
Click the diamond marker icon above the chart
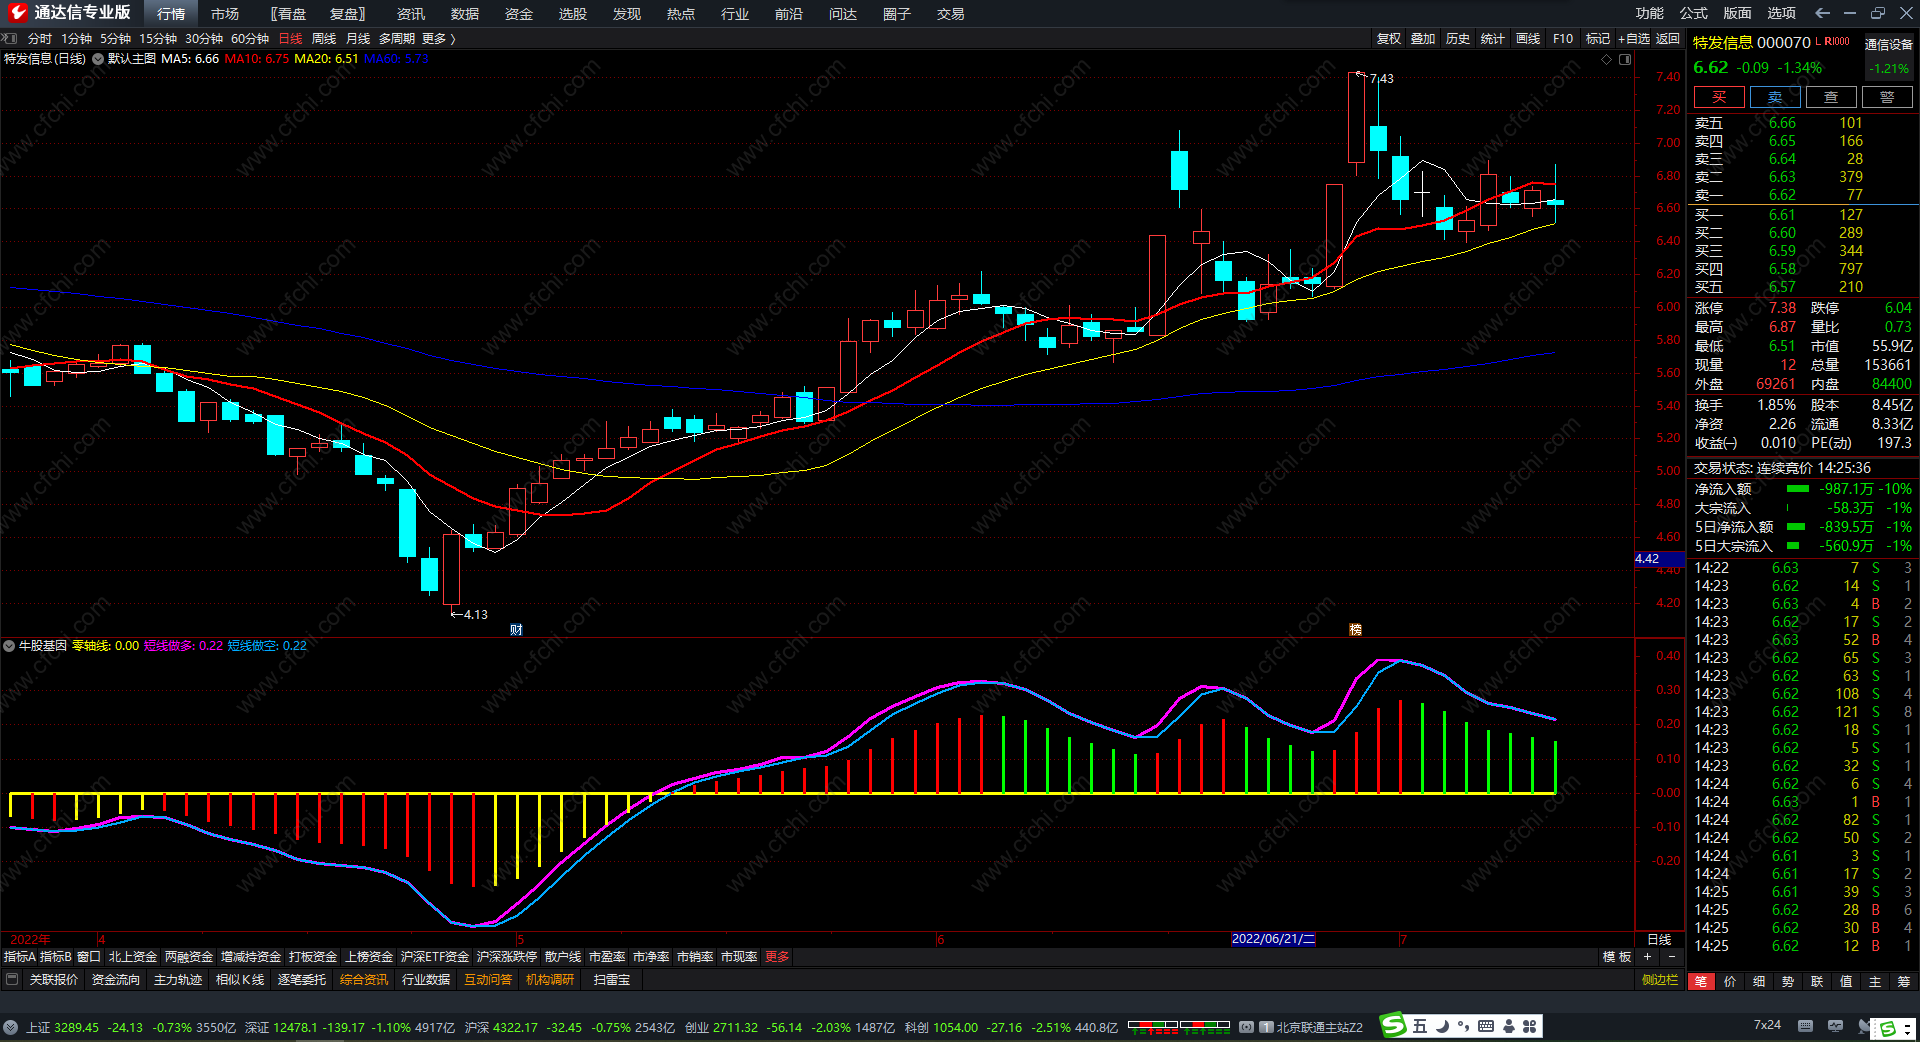click(x=1607, y=59)
